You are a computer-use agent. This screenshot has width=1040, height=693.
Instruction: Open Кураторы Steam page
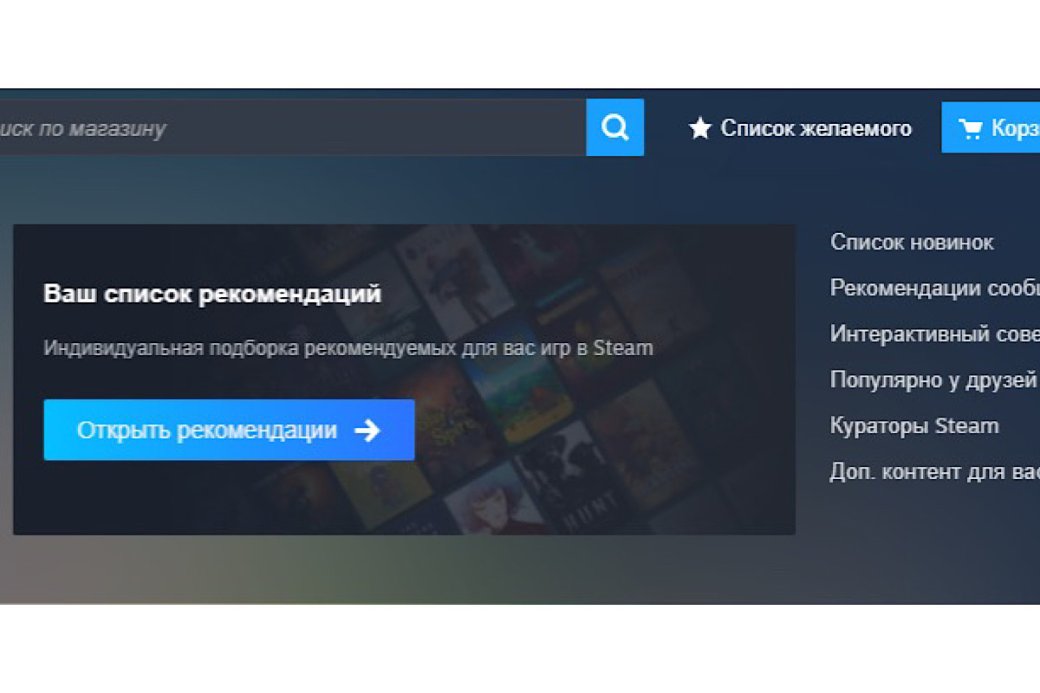(914, 426)
